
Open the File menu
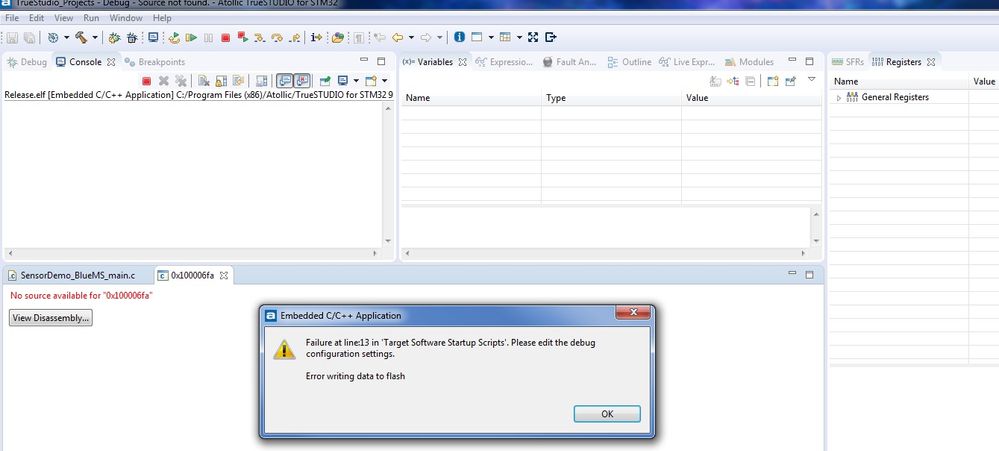pos(12,18)
